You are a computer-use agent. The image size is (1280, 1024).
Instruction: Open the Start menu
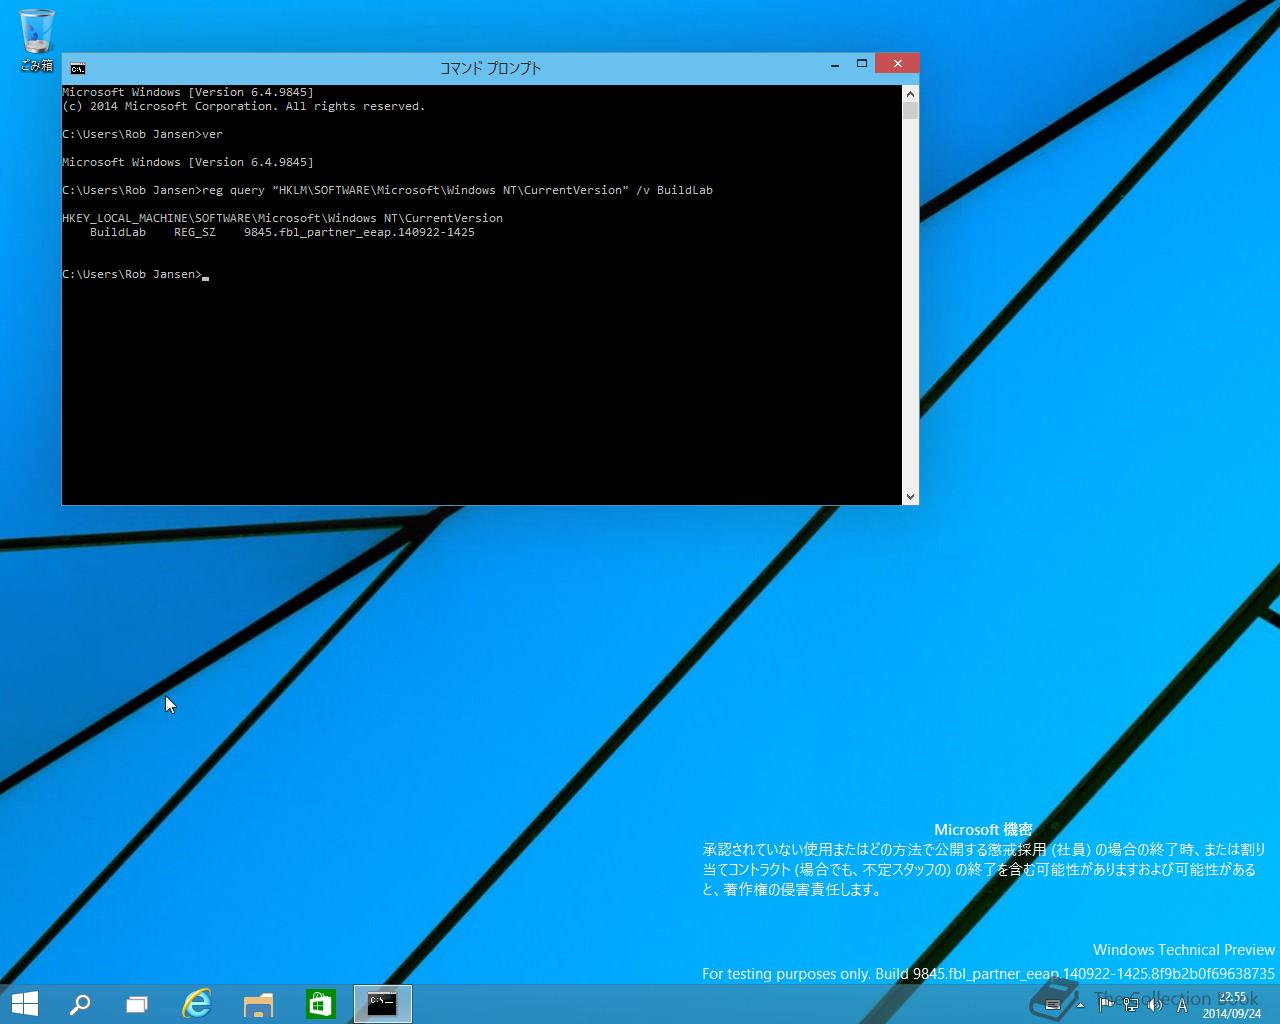[24, 1004]
